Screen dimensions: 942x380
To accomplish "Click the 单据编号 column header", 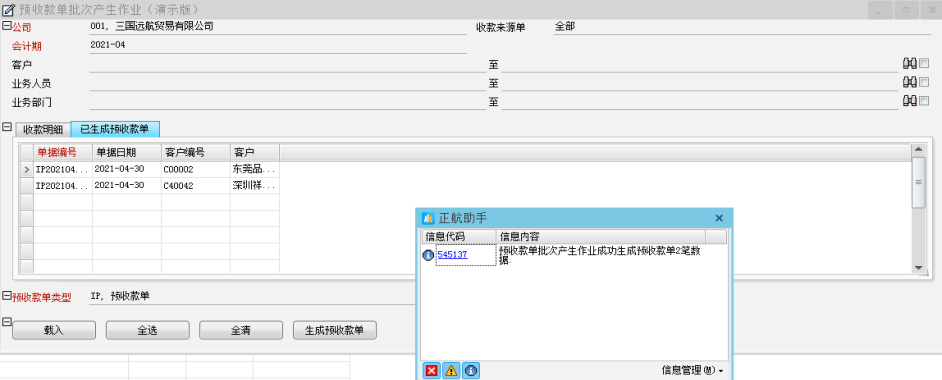I will [x=63, y=152].
